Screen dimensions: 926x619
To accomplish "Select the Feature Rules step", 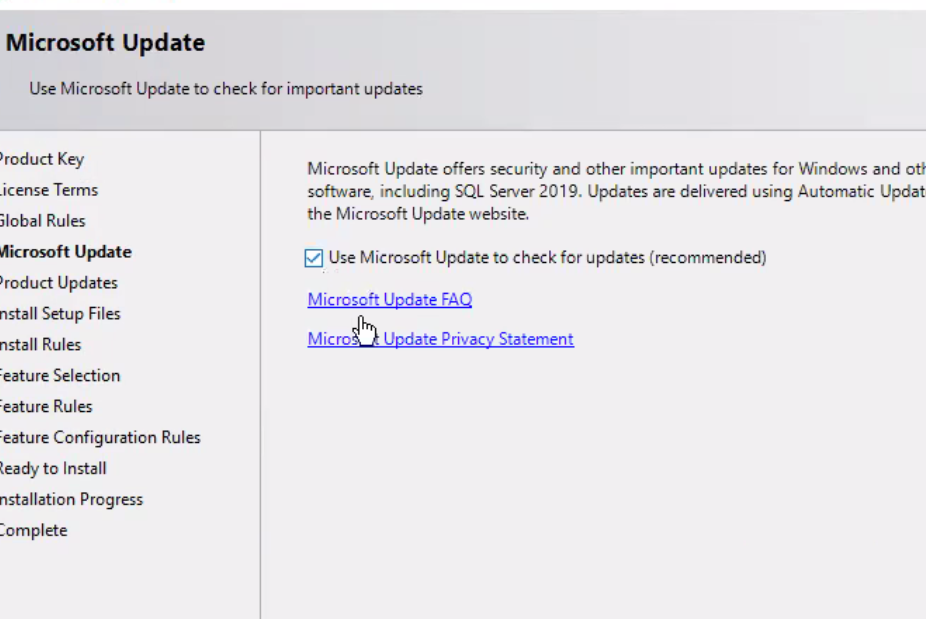I will [46, 406].
